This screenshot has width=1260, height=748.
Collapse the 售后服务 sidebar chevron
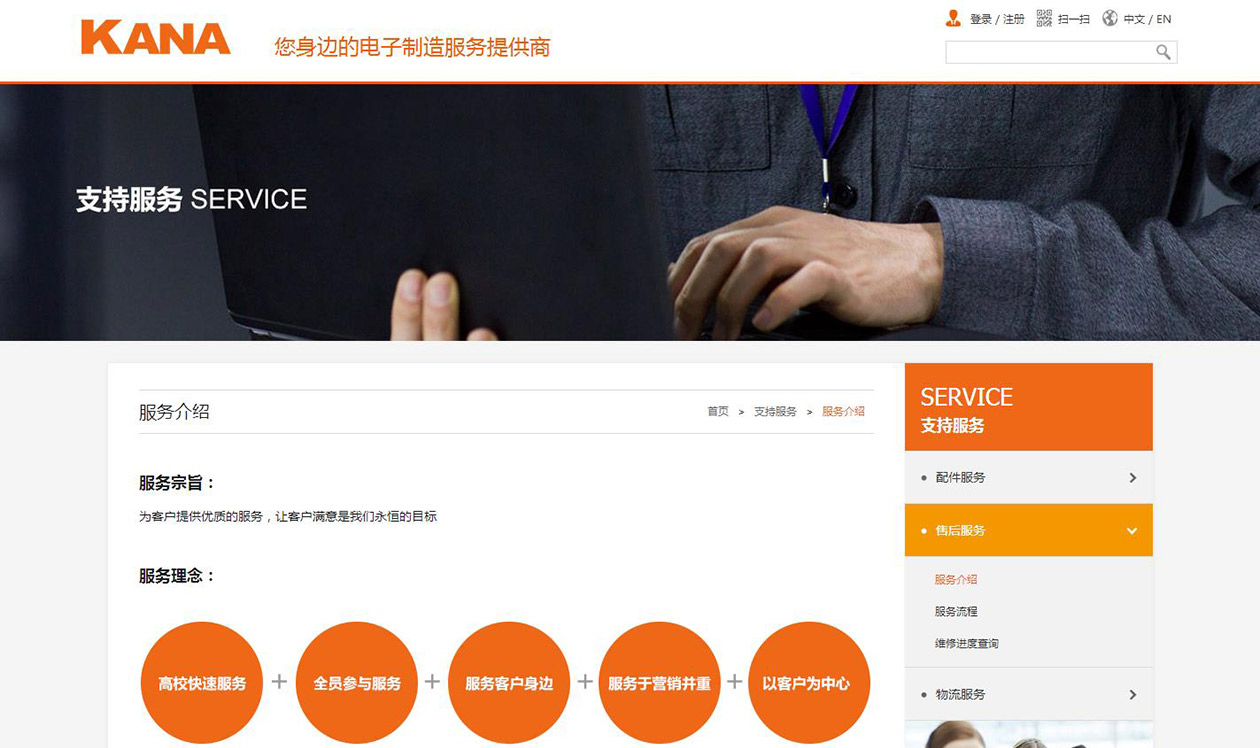point(1132,531)
